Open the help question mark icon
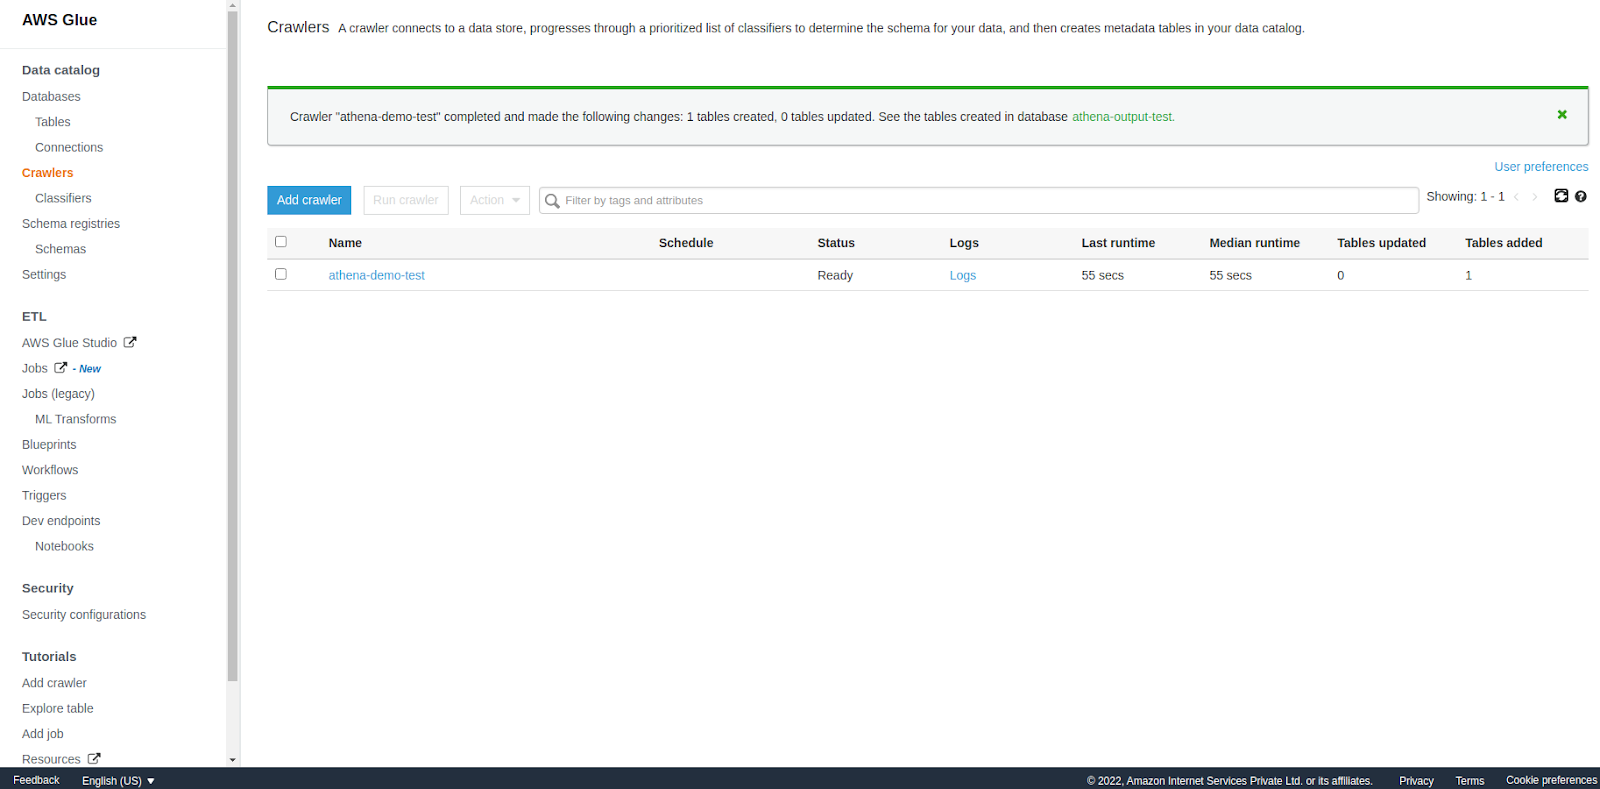 coord(1581,197)
